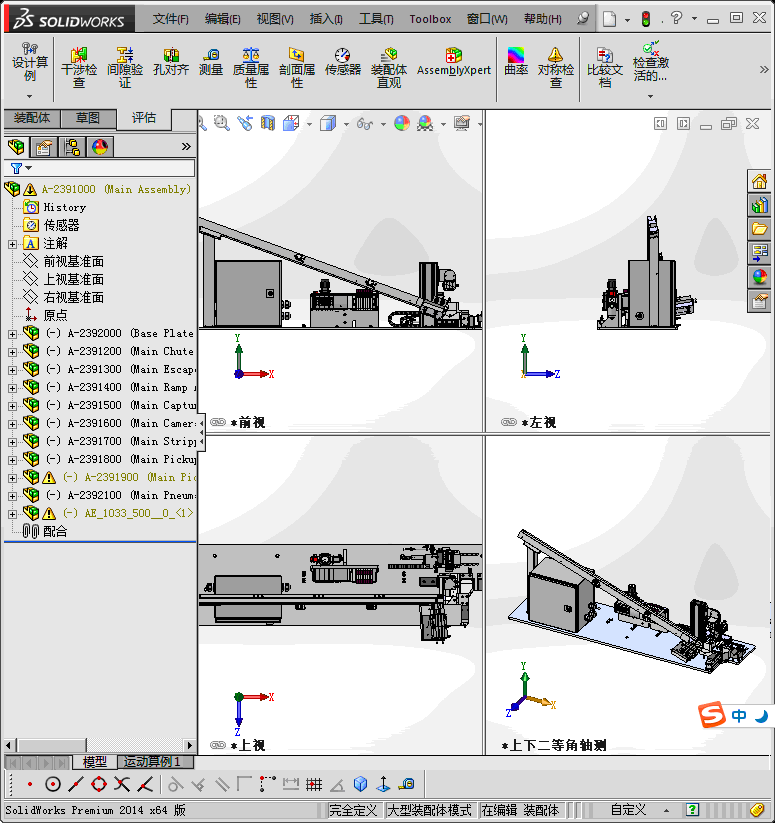Select the Measure (测量) tool

(211, 62)
